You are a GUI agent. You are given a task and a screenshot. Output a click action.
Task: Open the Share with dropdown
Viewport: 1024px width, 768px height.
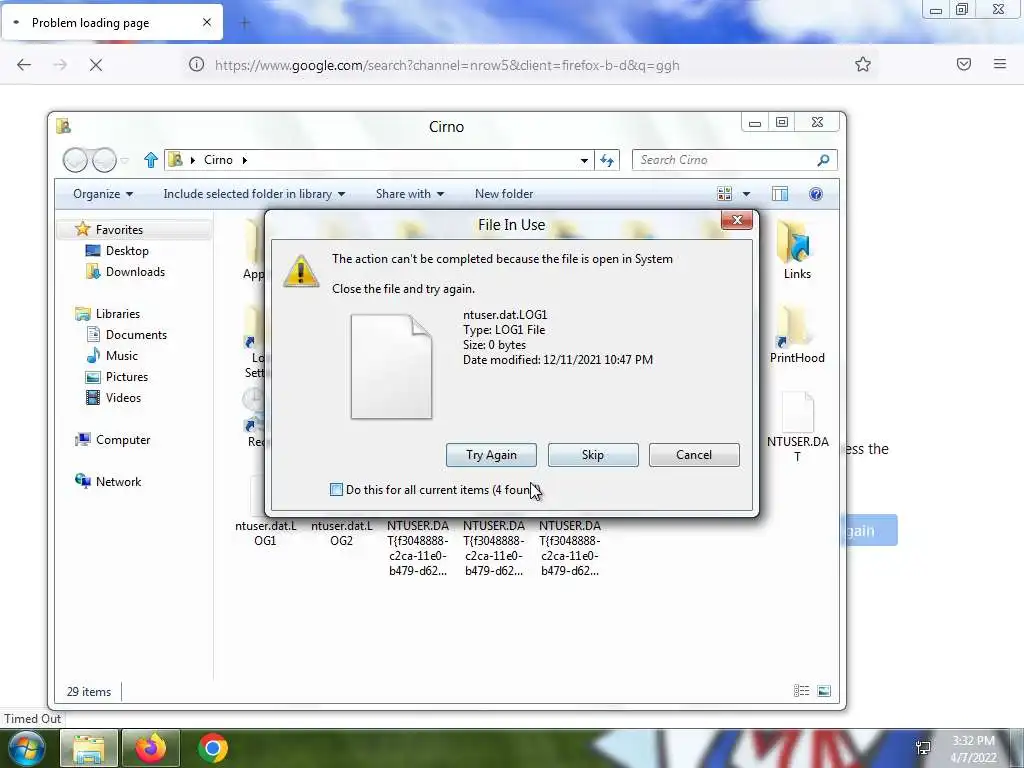click(409, 194)
